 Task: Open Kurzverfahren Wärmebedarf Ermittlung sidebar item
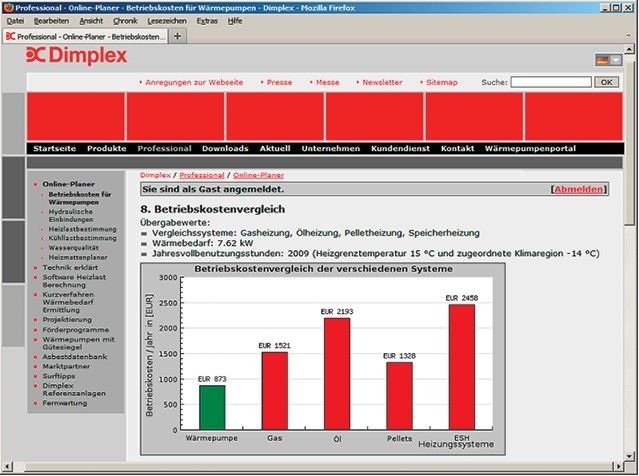pos(68,302)
